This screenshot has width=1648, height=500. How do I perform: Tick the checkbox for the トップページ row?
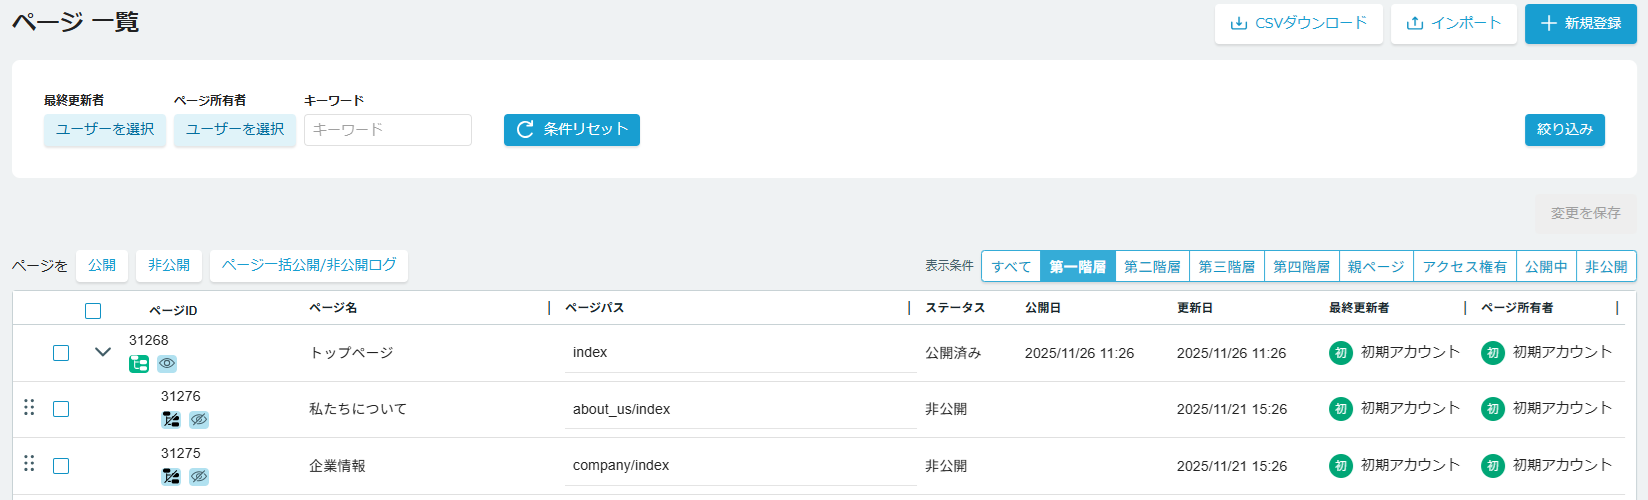tap(61, 353)
